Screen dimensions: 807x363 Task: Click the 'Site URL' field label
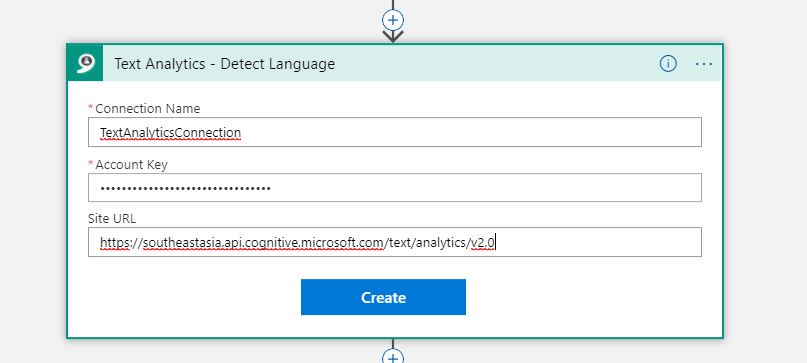coord(112,218)
